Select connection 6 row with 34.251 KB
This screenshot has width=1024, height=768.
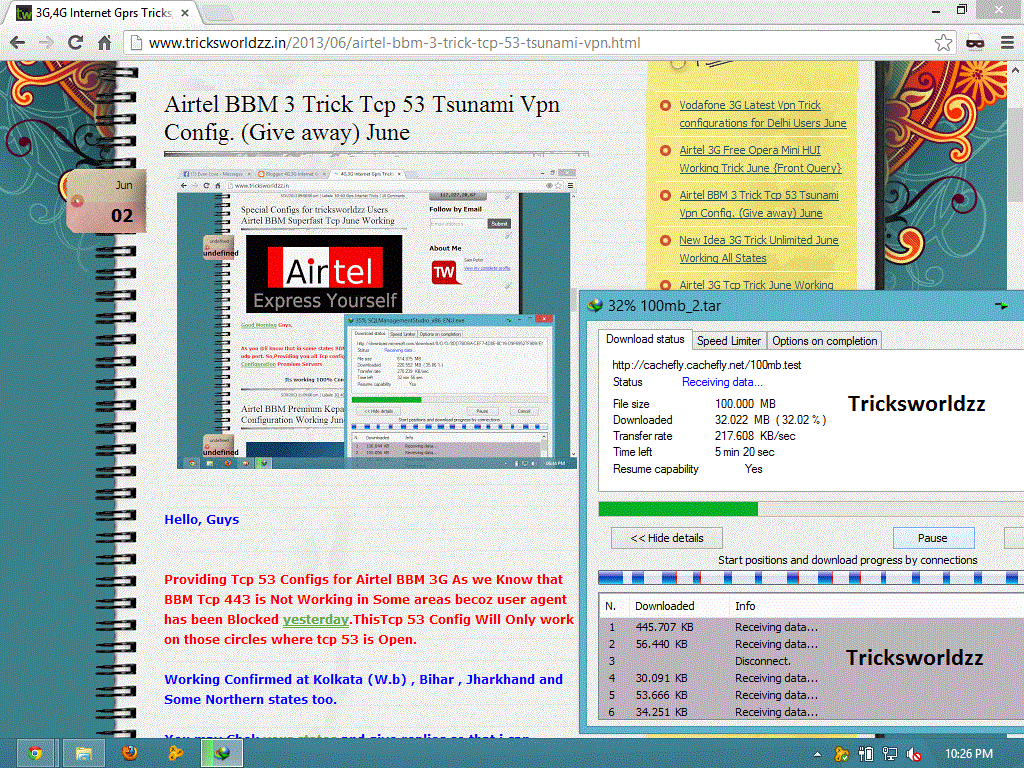pos(811,712)
